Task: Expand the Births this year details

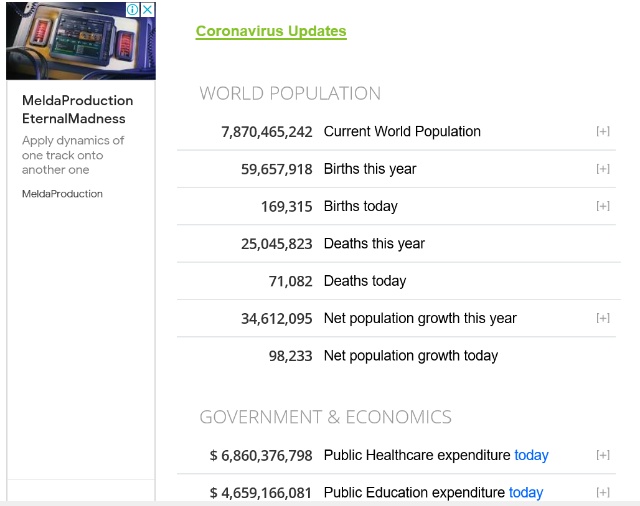Action: [x=602, y=169]
